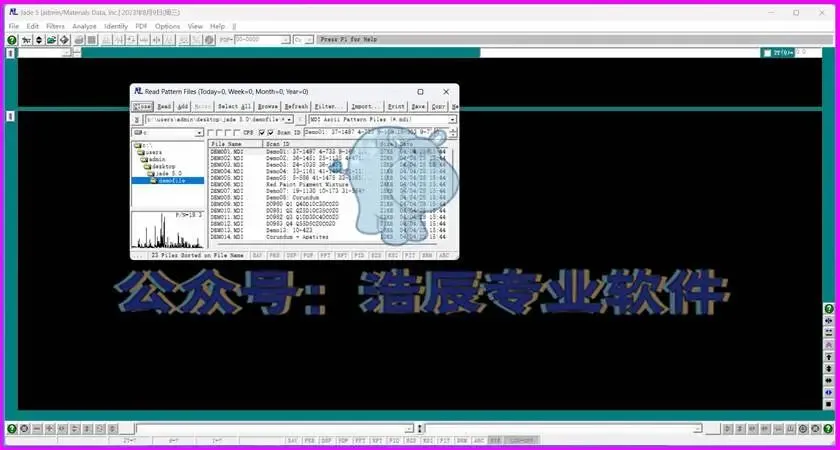Click the round gray icon left of the PDF field
The image size is (840, 450).
(209, 40)
